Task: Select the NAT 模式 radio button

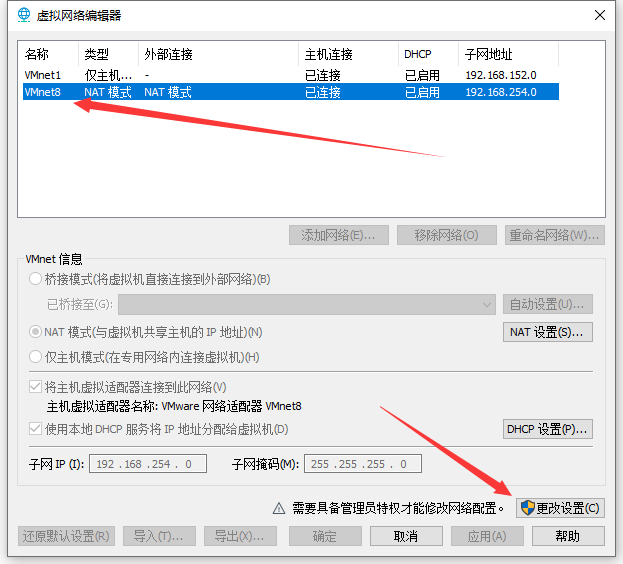Action: [35, 332]
